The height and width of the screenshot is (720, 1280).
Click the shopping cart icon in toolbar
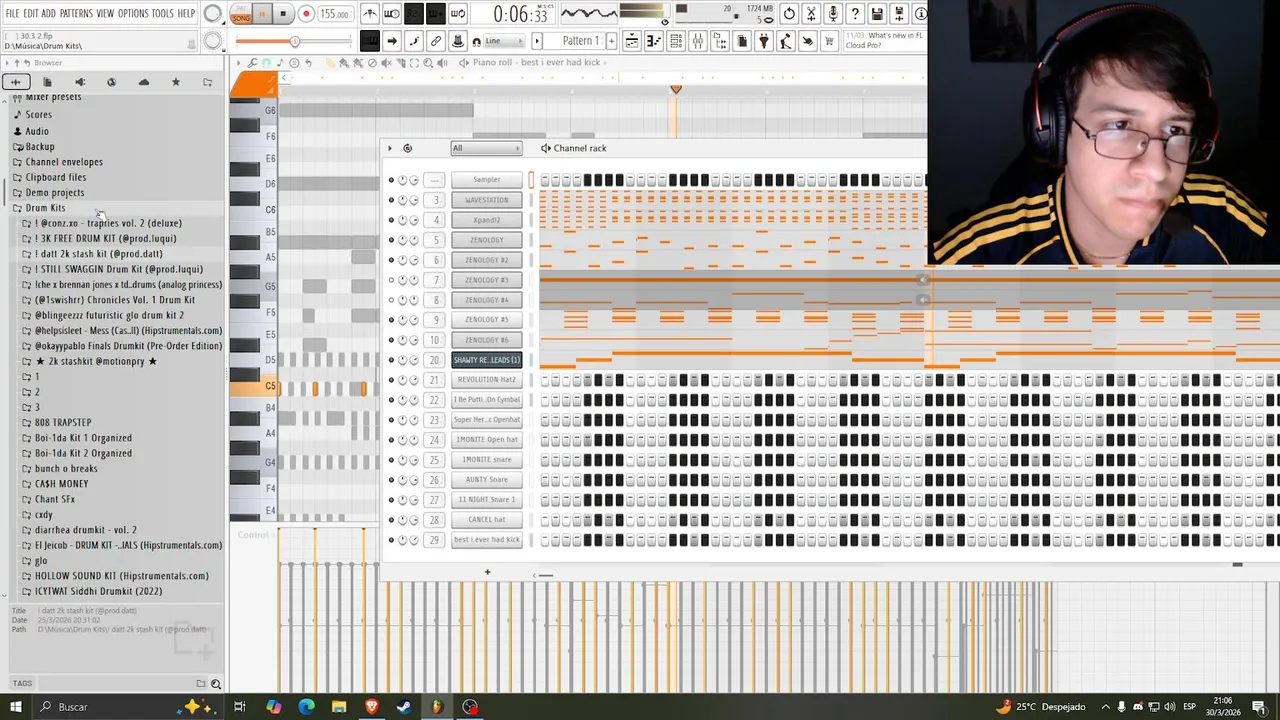(x=828, y=41)
